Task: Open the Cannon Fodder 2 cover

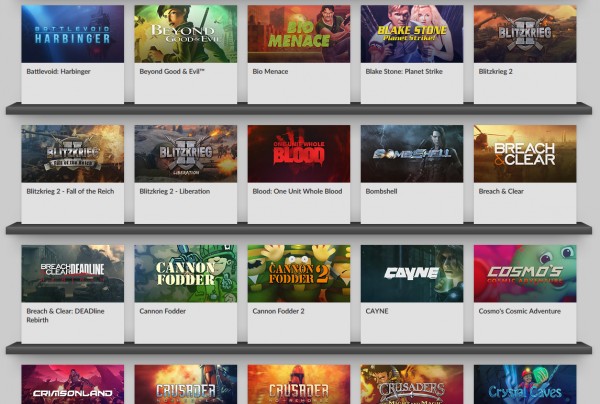Action: pyautogui.click(x=299, y=274)
